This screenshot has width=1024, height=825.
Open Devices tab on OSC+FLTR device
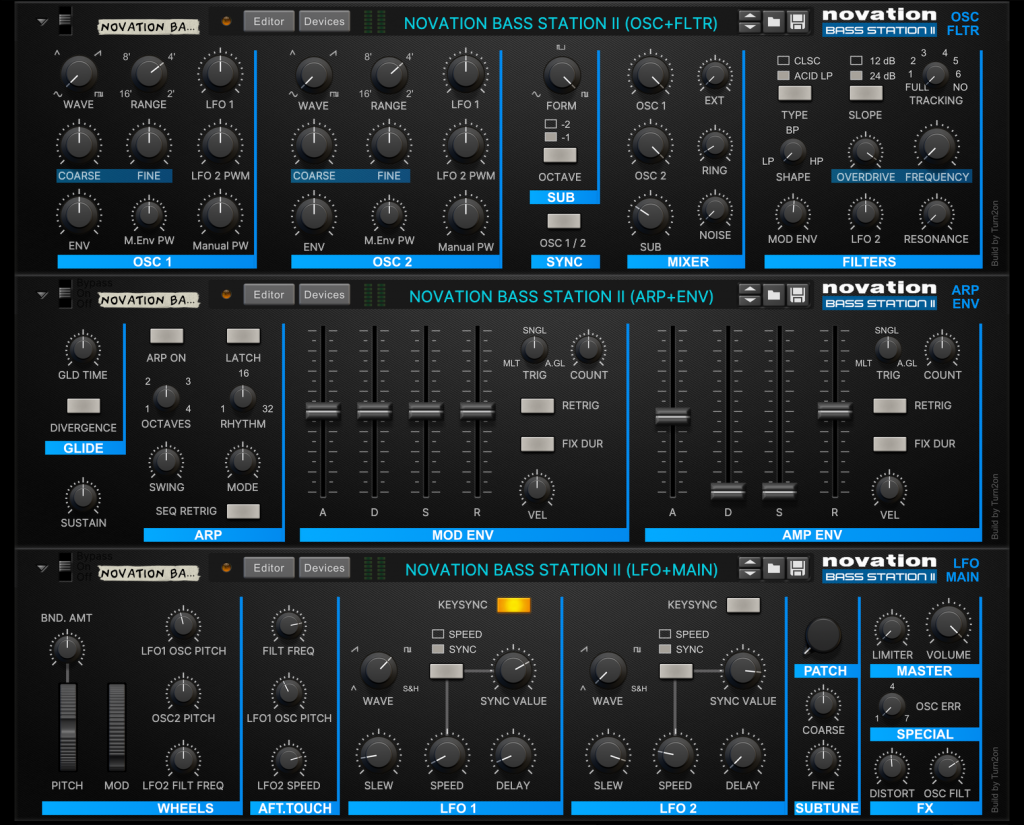click(324, 22)
